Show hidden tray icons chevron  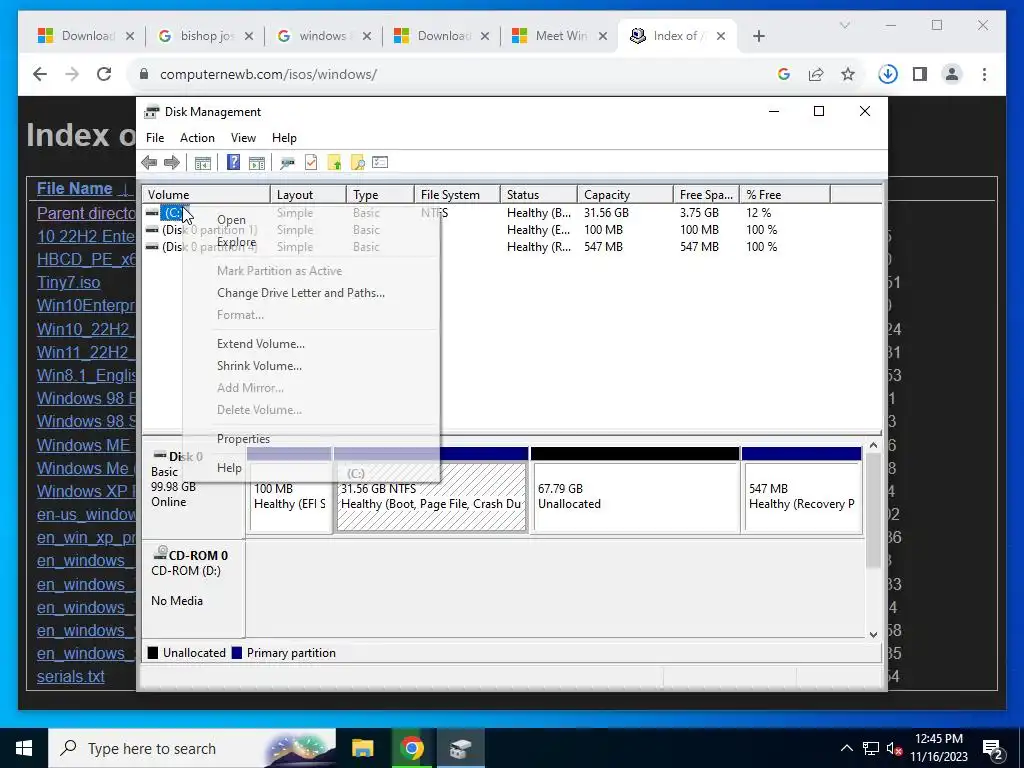[846, 748]
